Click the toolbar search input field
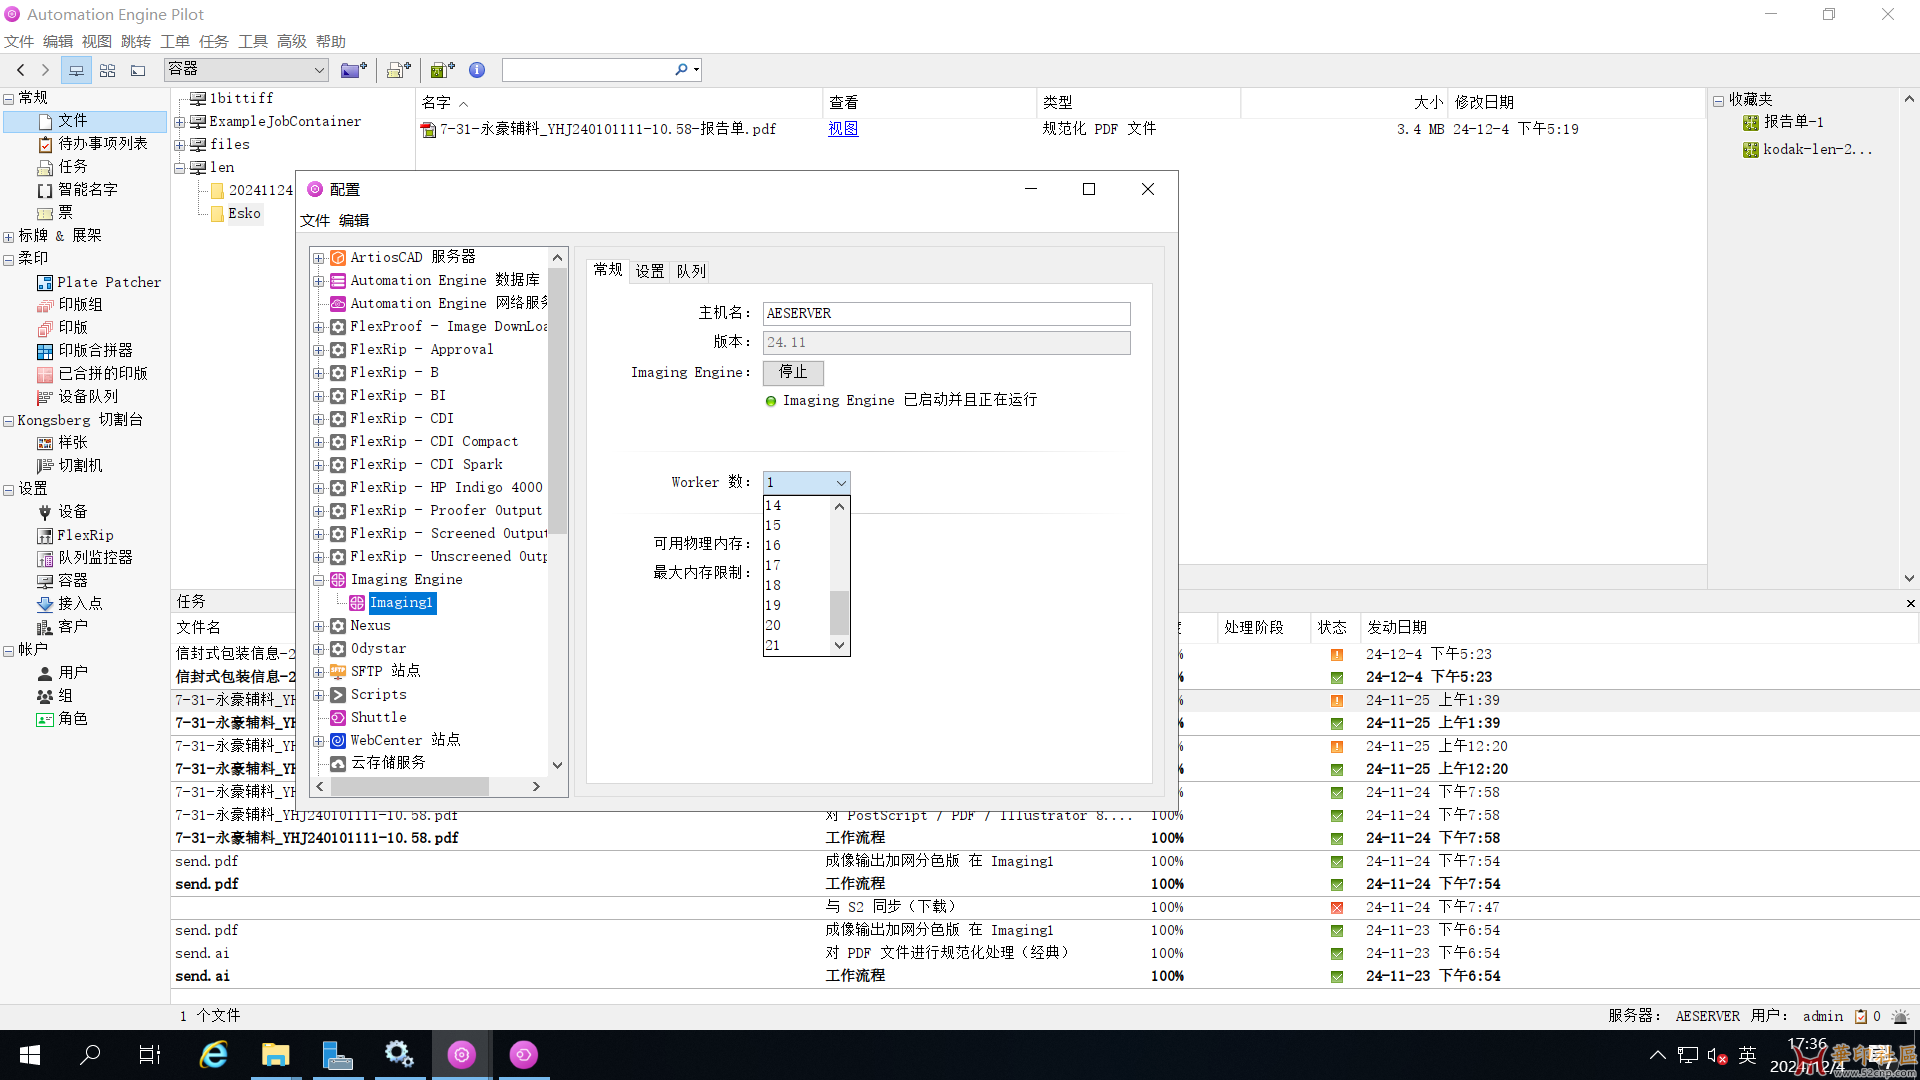 588,69
